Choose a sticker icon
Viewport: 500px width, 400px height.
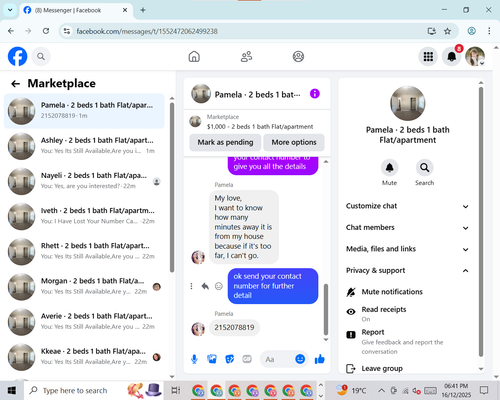coord(230,359)
